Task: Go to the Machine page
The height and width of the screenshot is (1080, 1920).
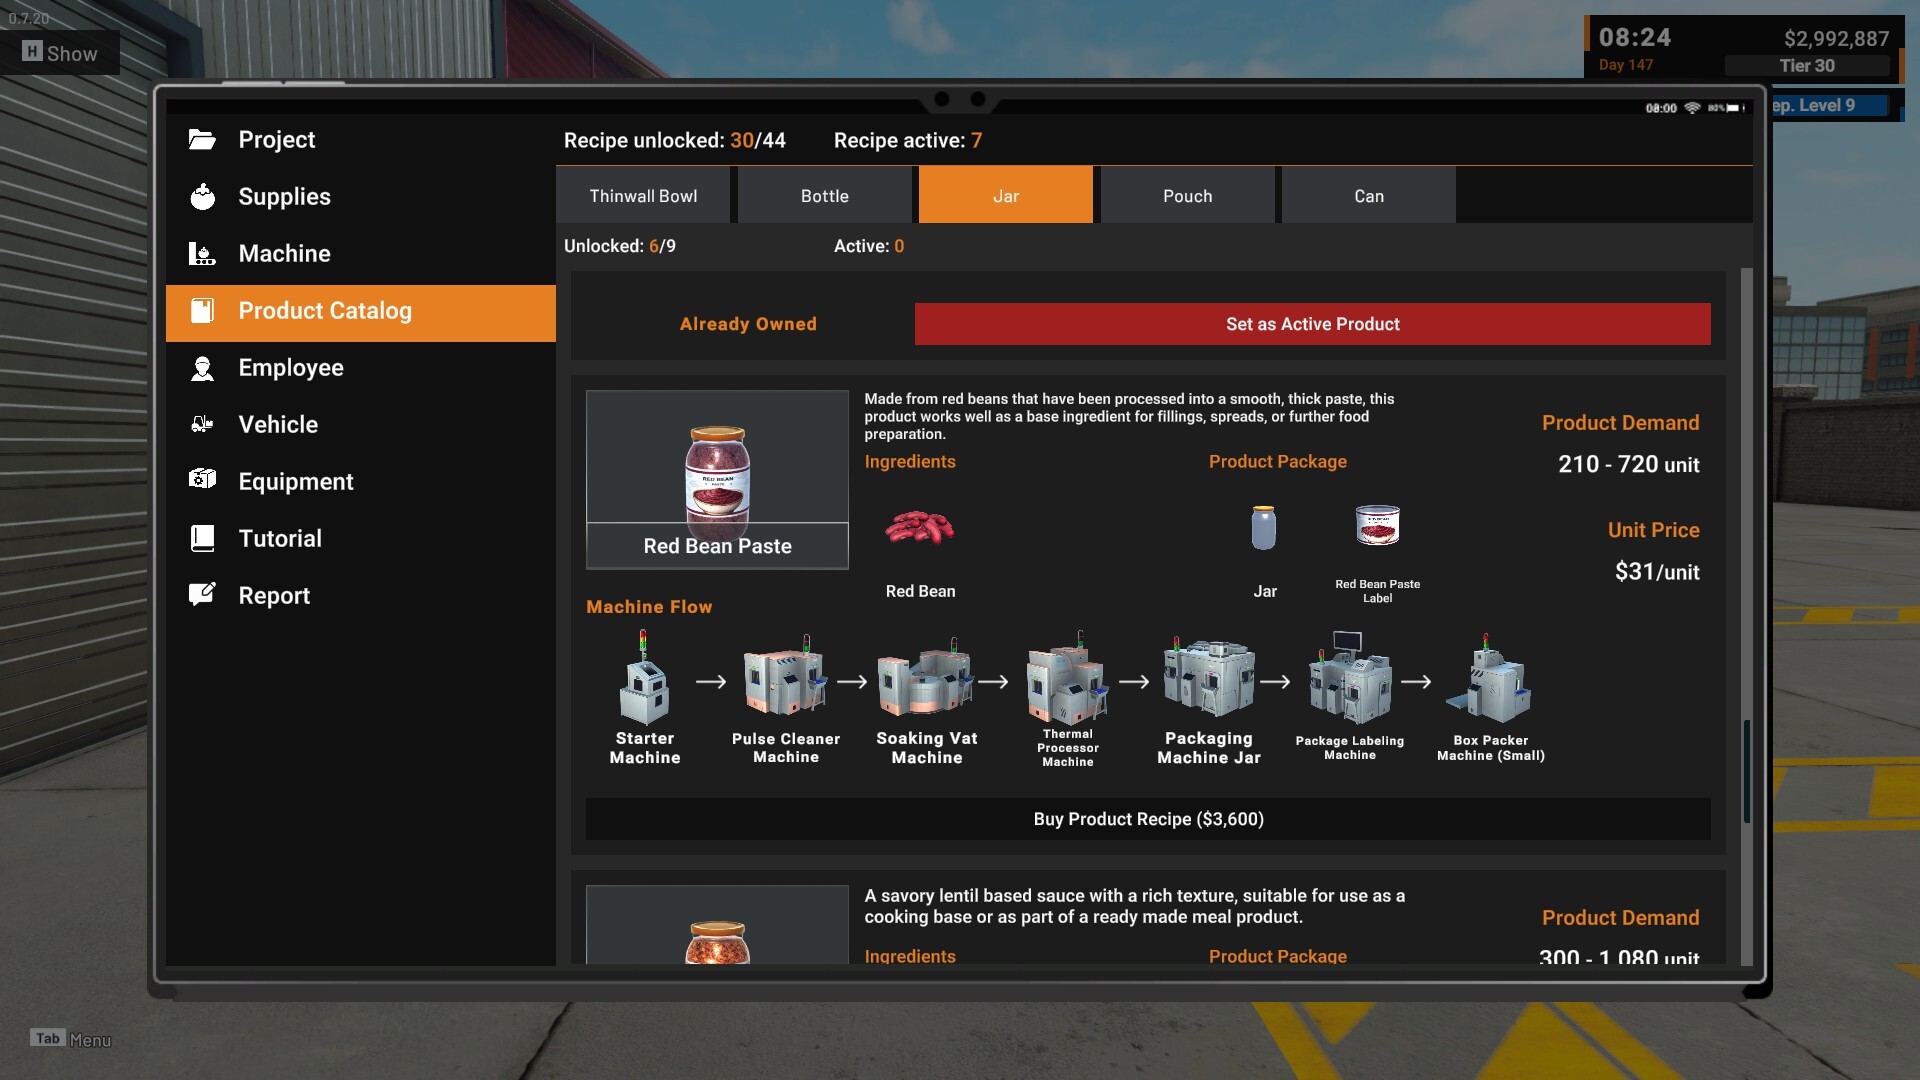Action: click(x=284, y=254)
